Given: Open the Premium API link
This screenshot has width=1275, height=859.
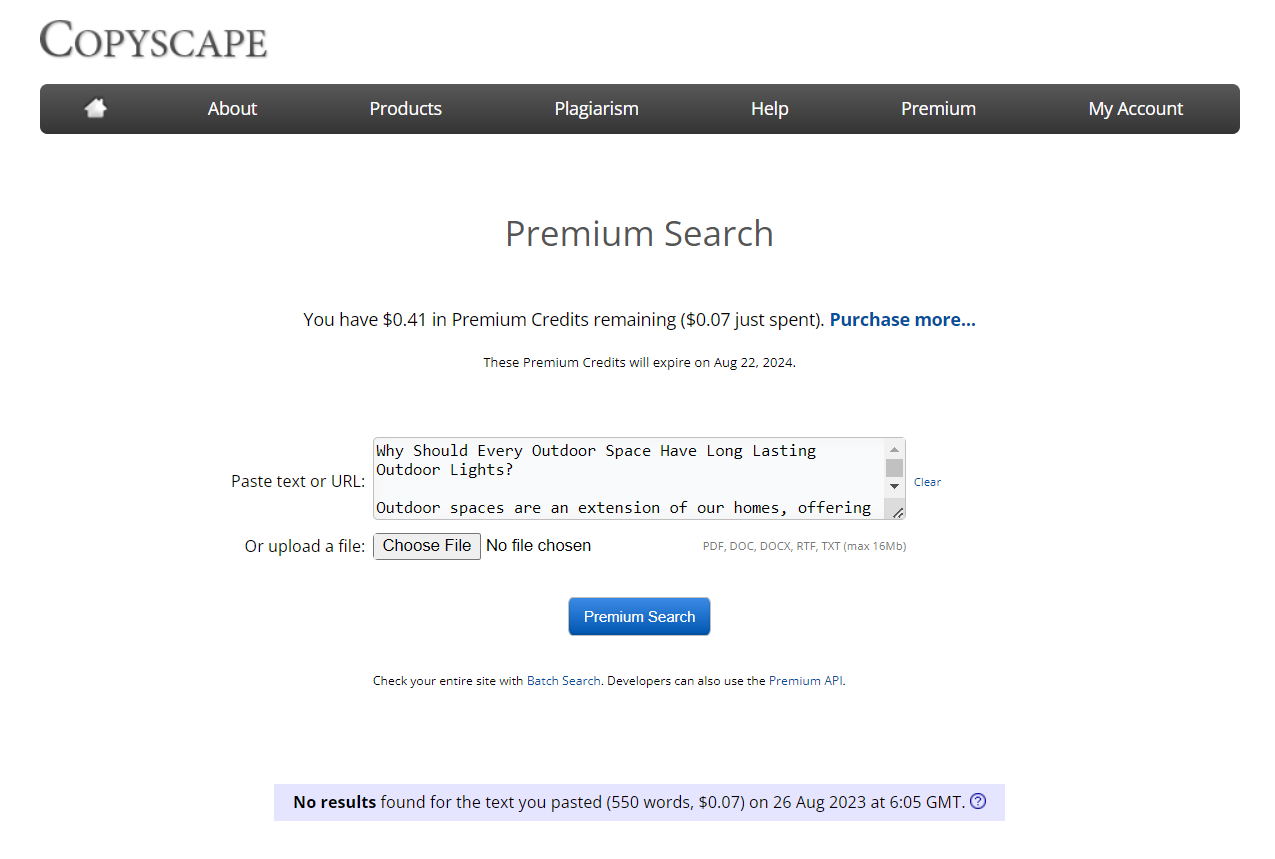Looking at the screenshot, I should pos(806,680).
